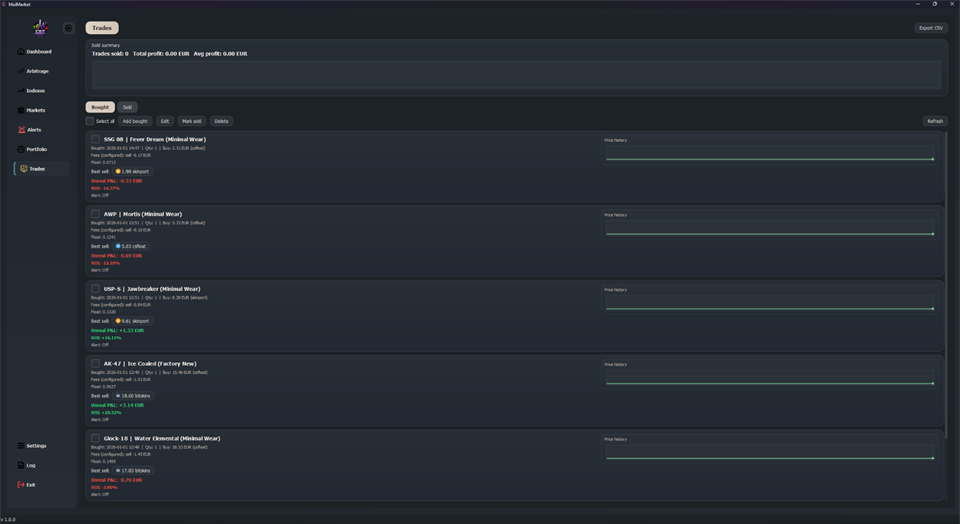Open the Portfolio briefcase icon
960x524 pixels.
tap(21, 149)
